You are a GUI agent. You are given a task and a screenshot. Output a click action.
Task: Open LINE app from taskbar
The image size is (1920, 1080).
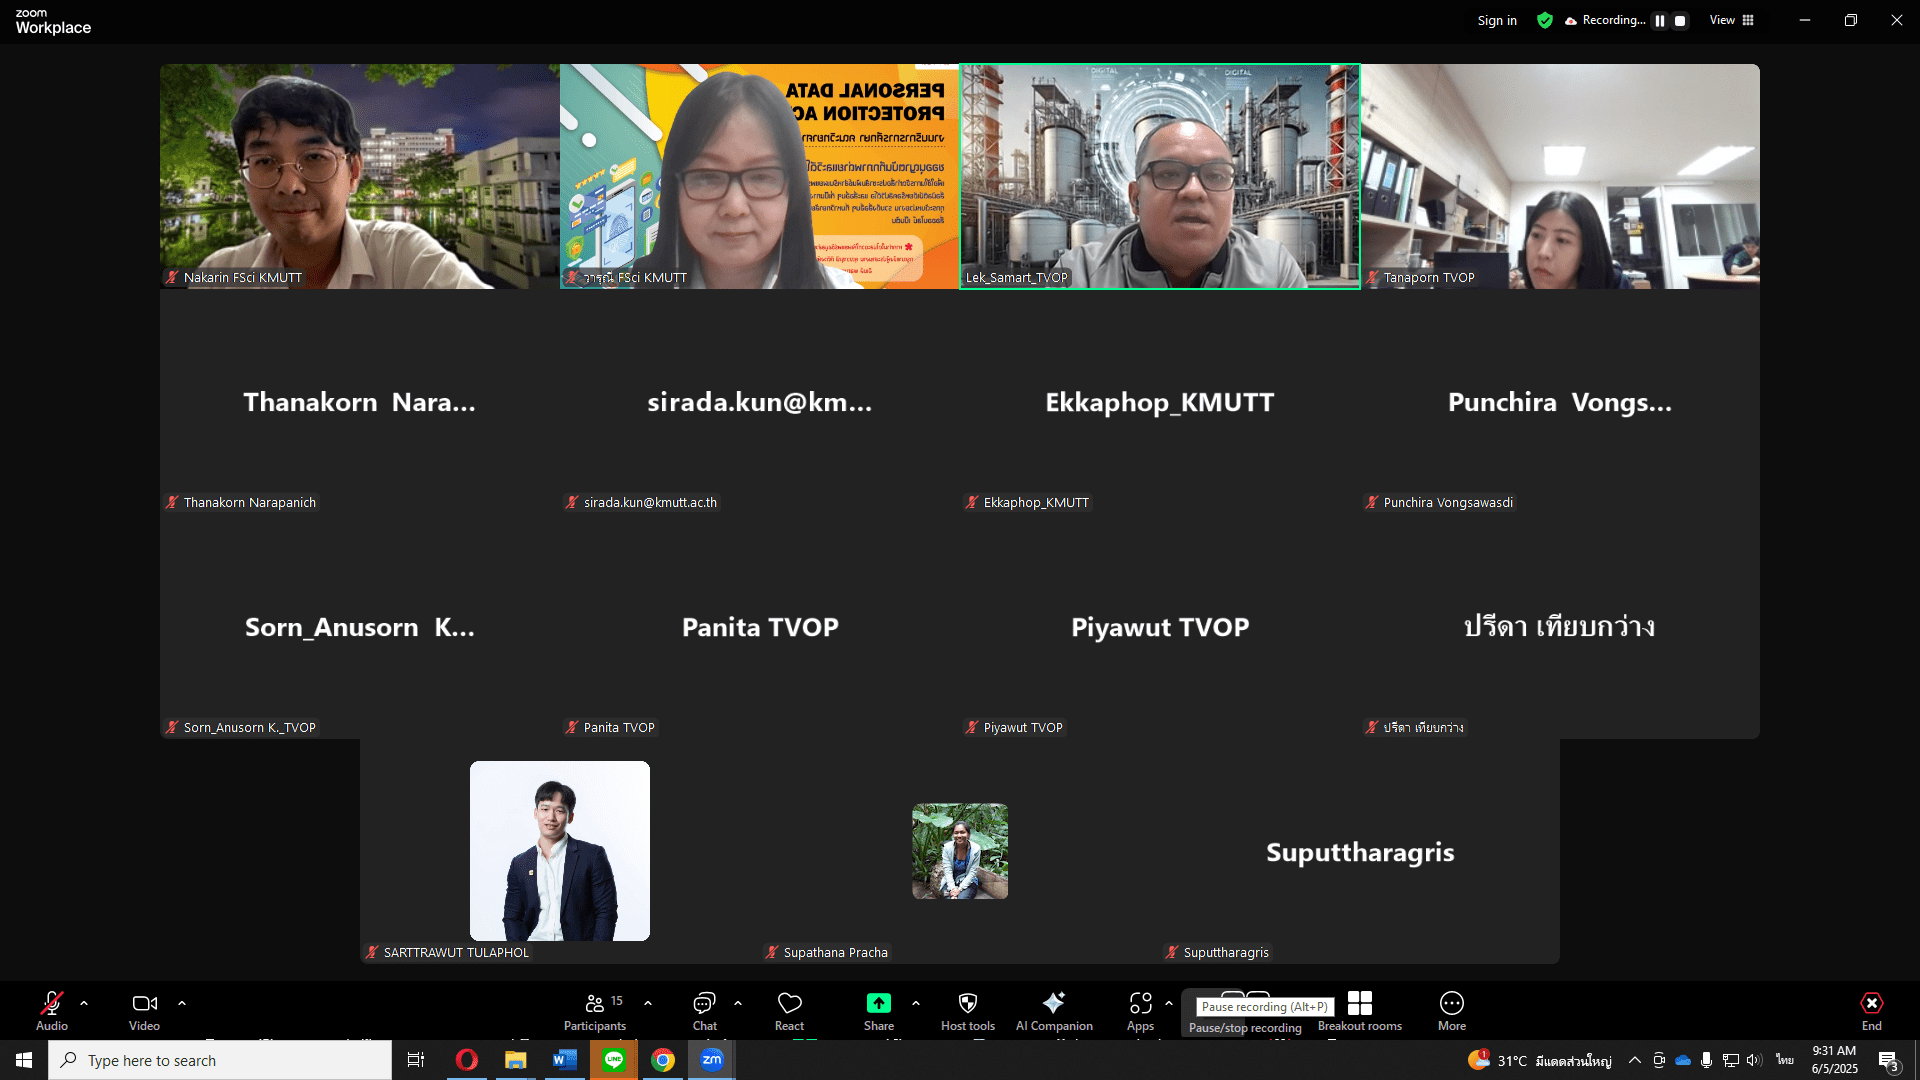(x=613, y=1060)
